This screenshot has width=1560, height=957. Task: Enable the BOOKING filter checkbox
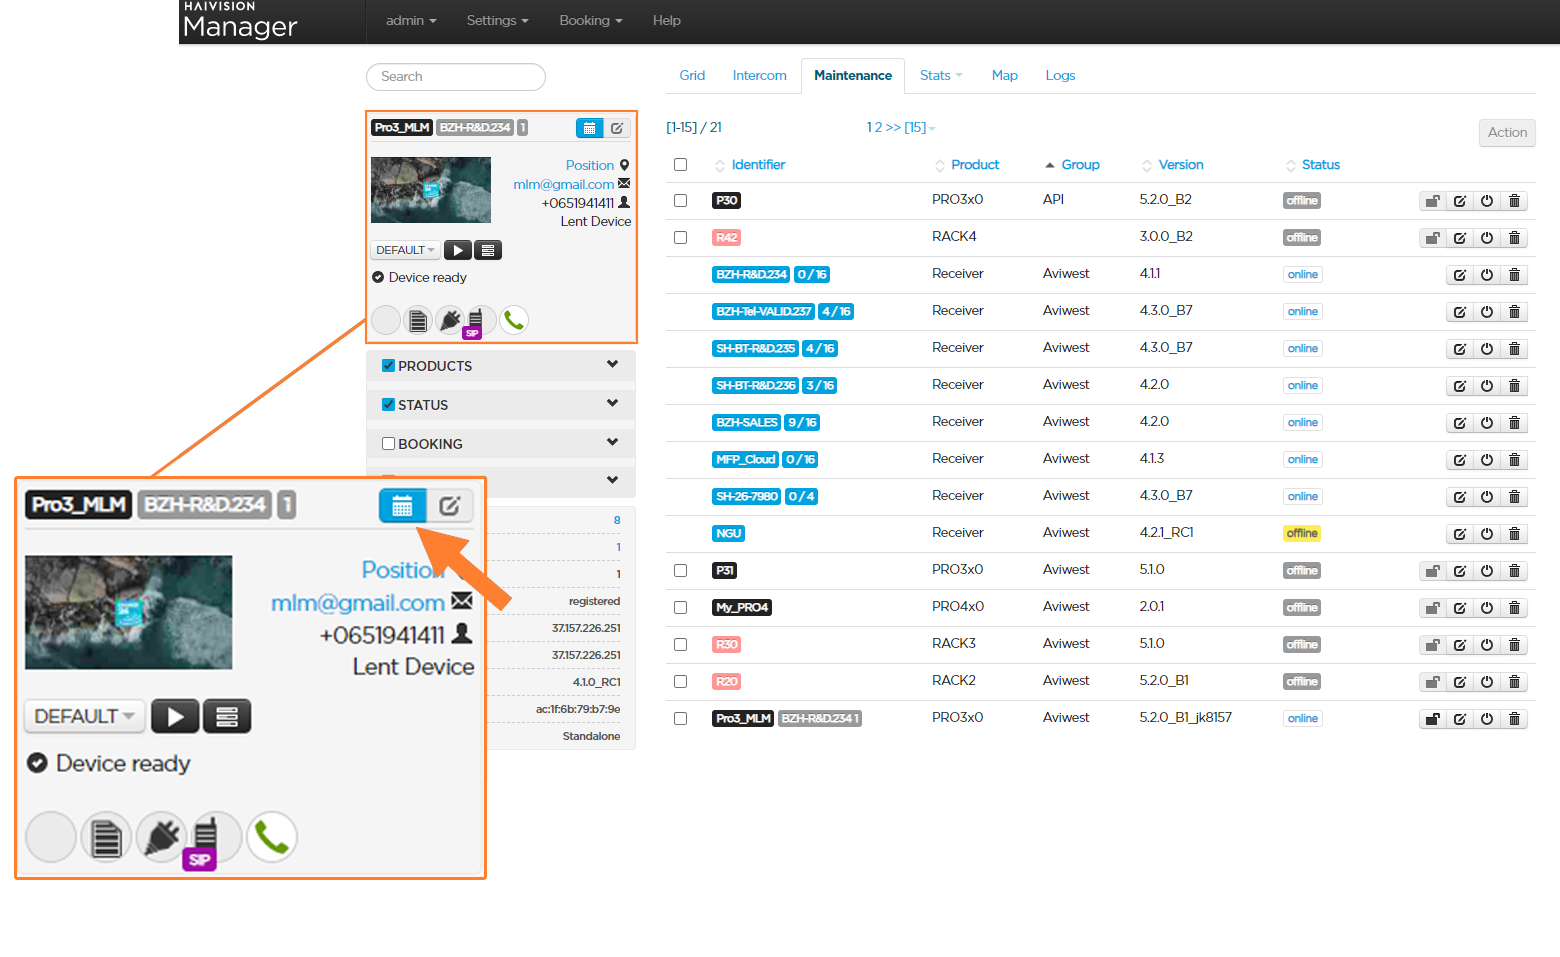click(x=388, y=444)
